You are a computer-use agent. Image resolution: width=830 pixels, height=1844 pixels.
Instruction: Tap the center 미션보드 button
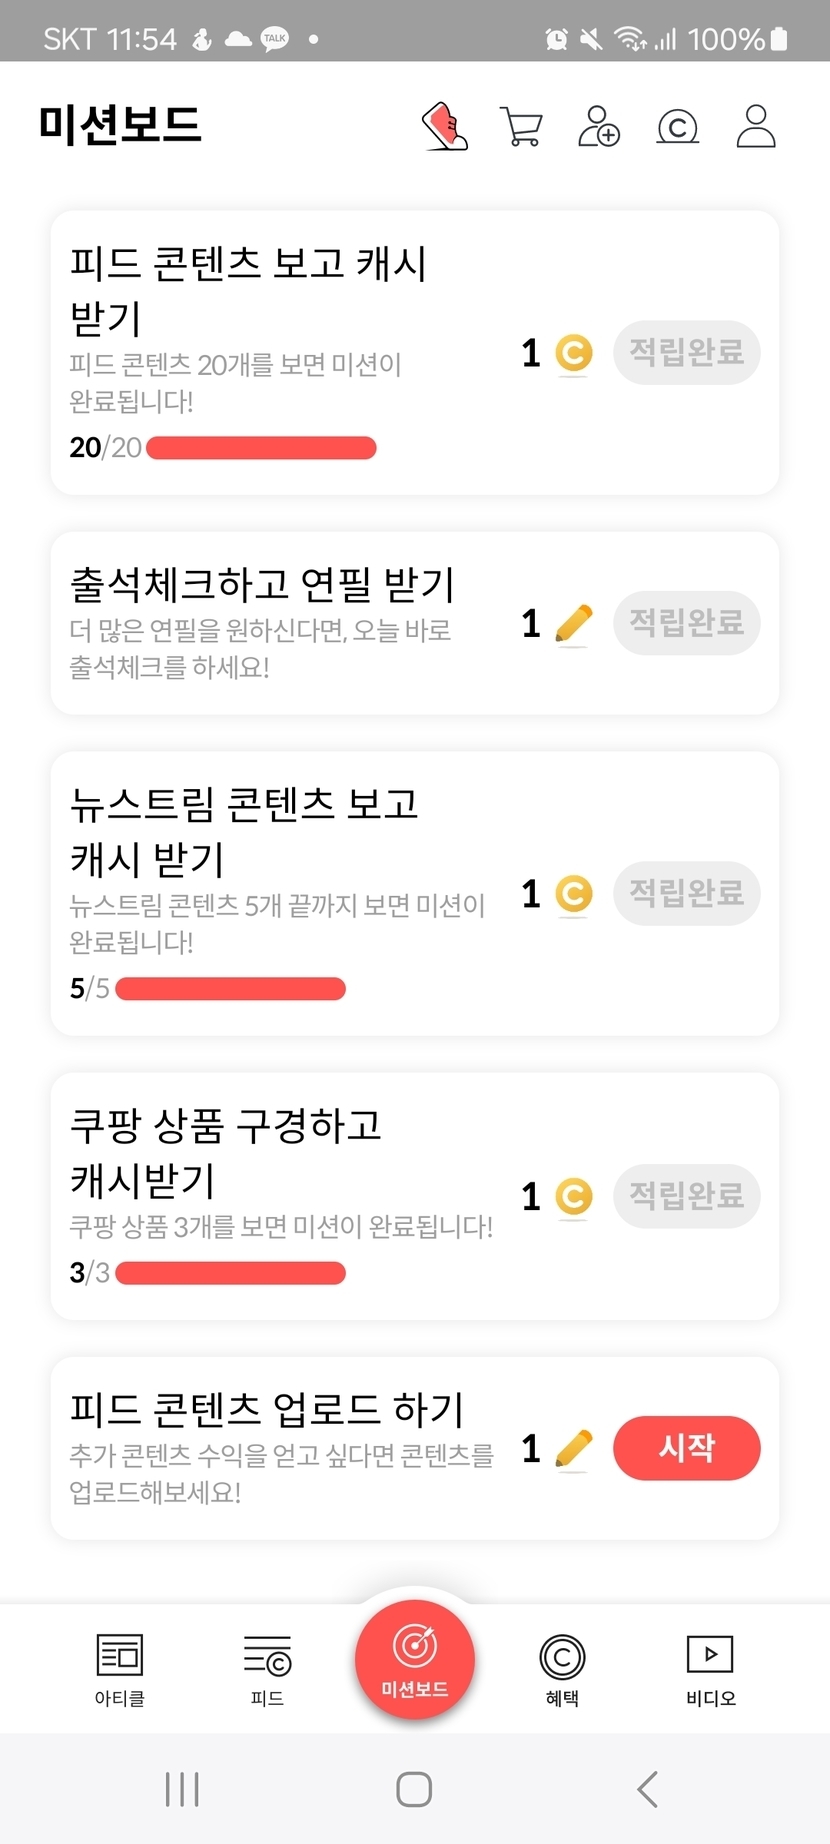click(x=415, y=1660)
